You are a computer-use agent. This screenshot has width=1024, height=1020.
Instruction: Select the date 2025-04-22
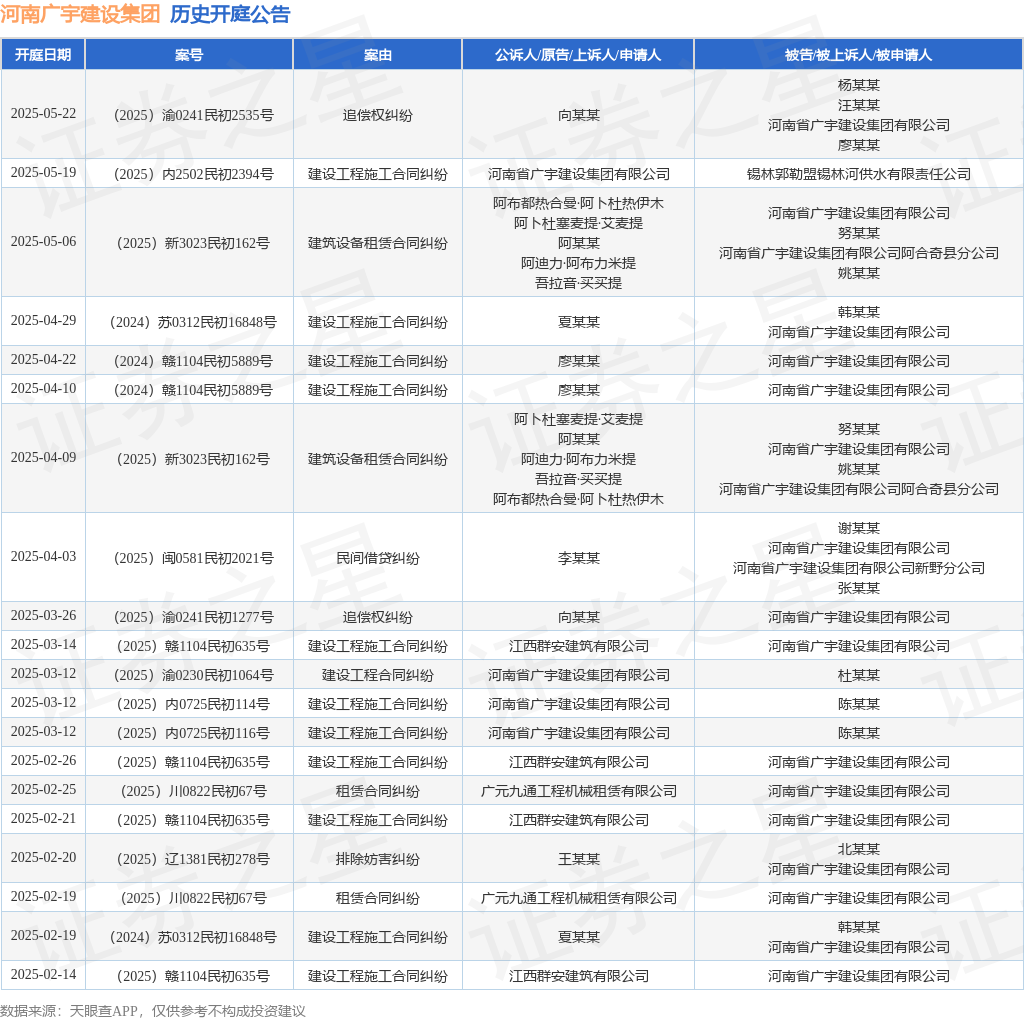coord(43,360)
